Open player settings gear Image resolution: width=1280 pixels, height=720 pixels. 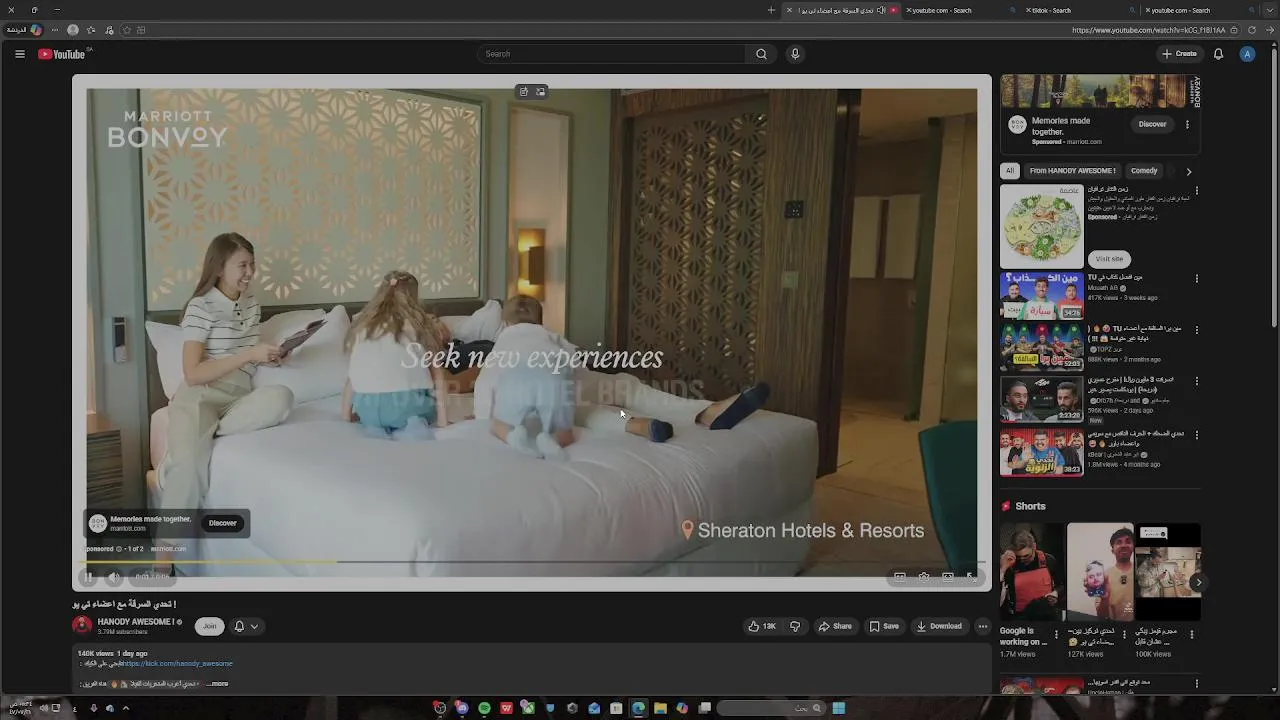(x=924, y=577)
